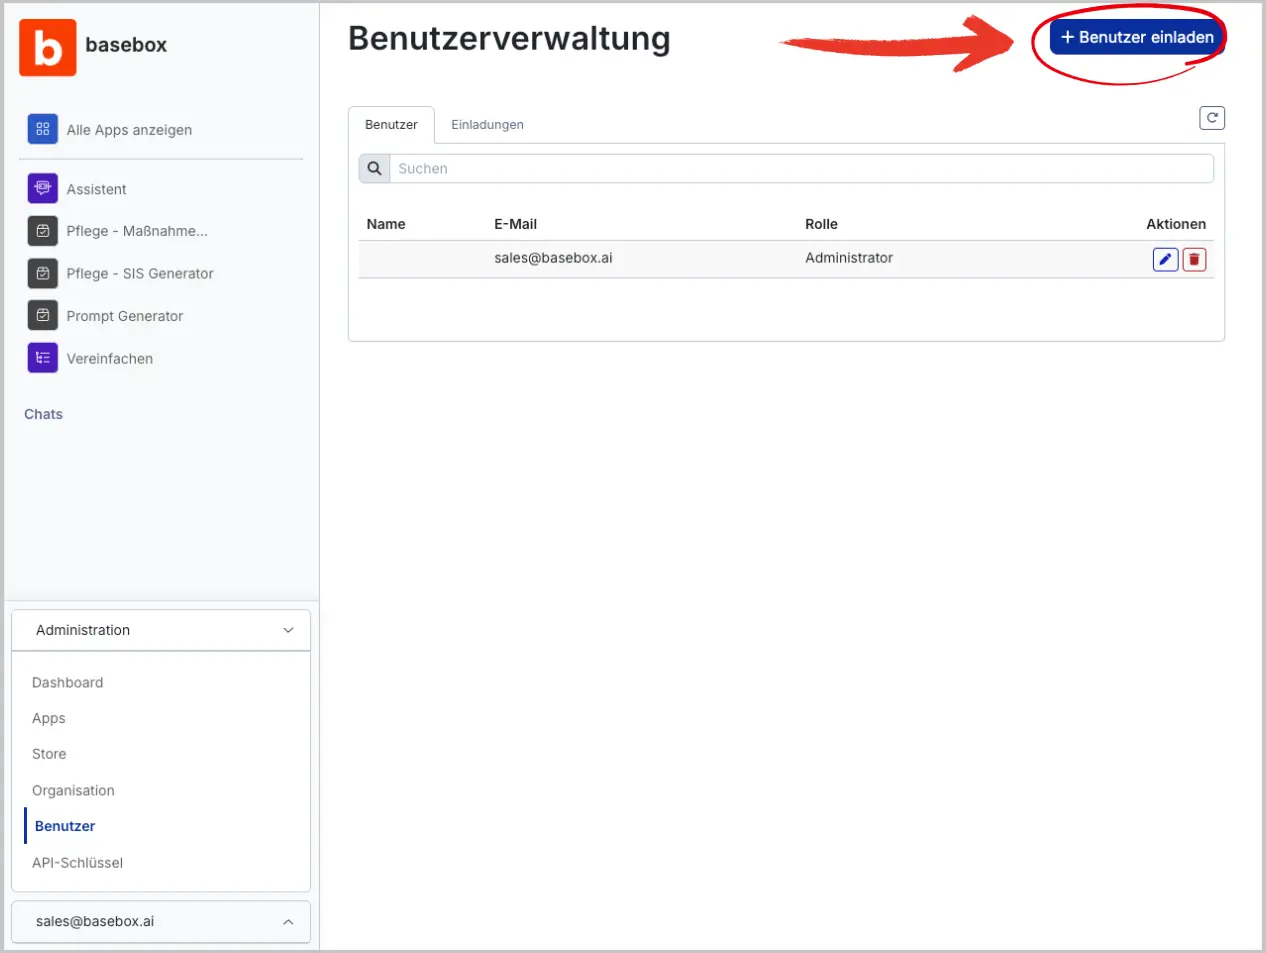Open the Organisation settings page

[x=73, y=790]
